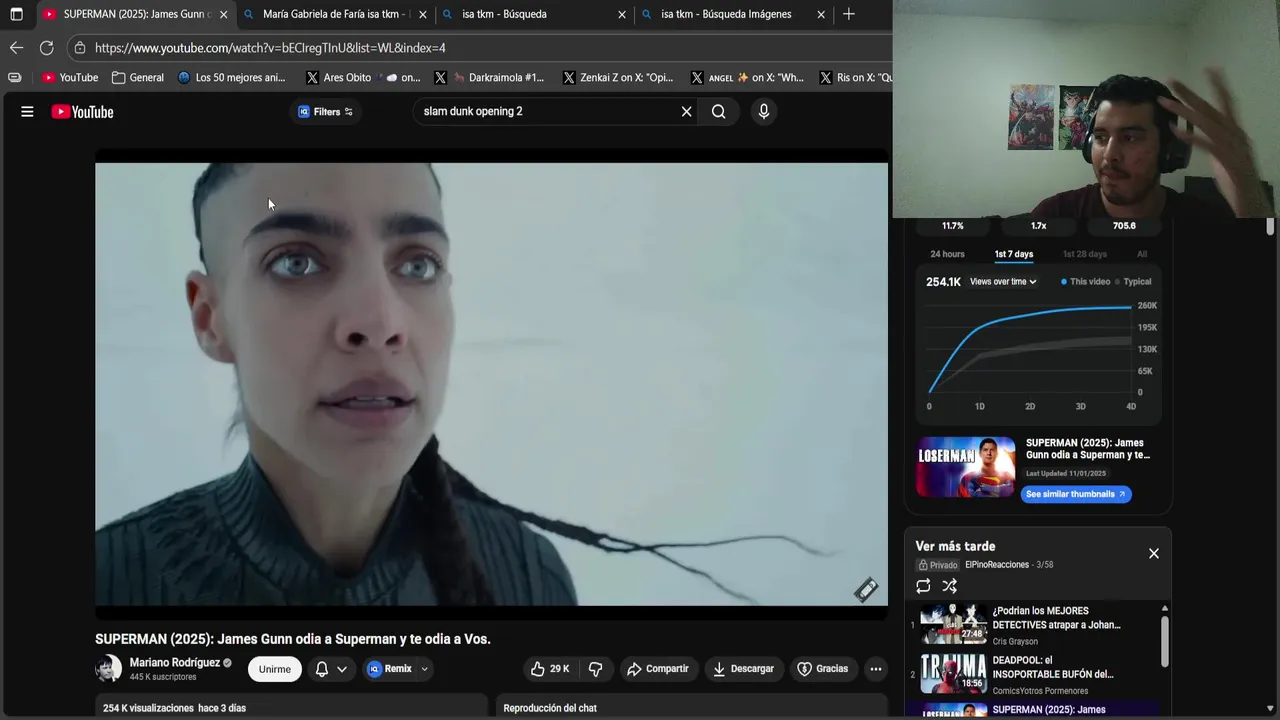The width and height of the screenshot is (1280, 720).
Task: Open the YouTube bookmark
Action: click(70, 77)
